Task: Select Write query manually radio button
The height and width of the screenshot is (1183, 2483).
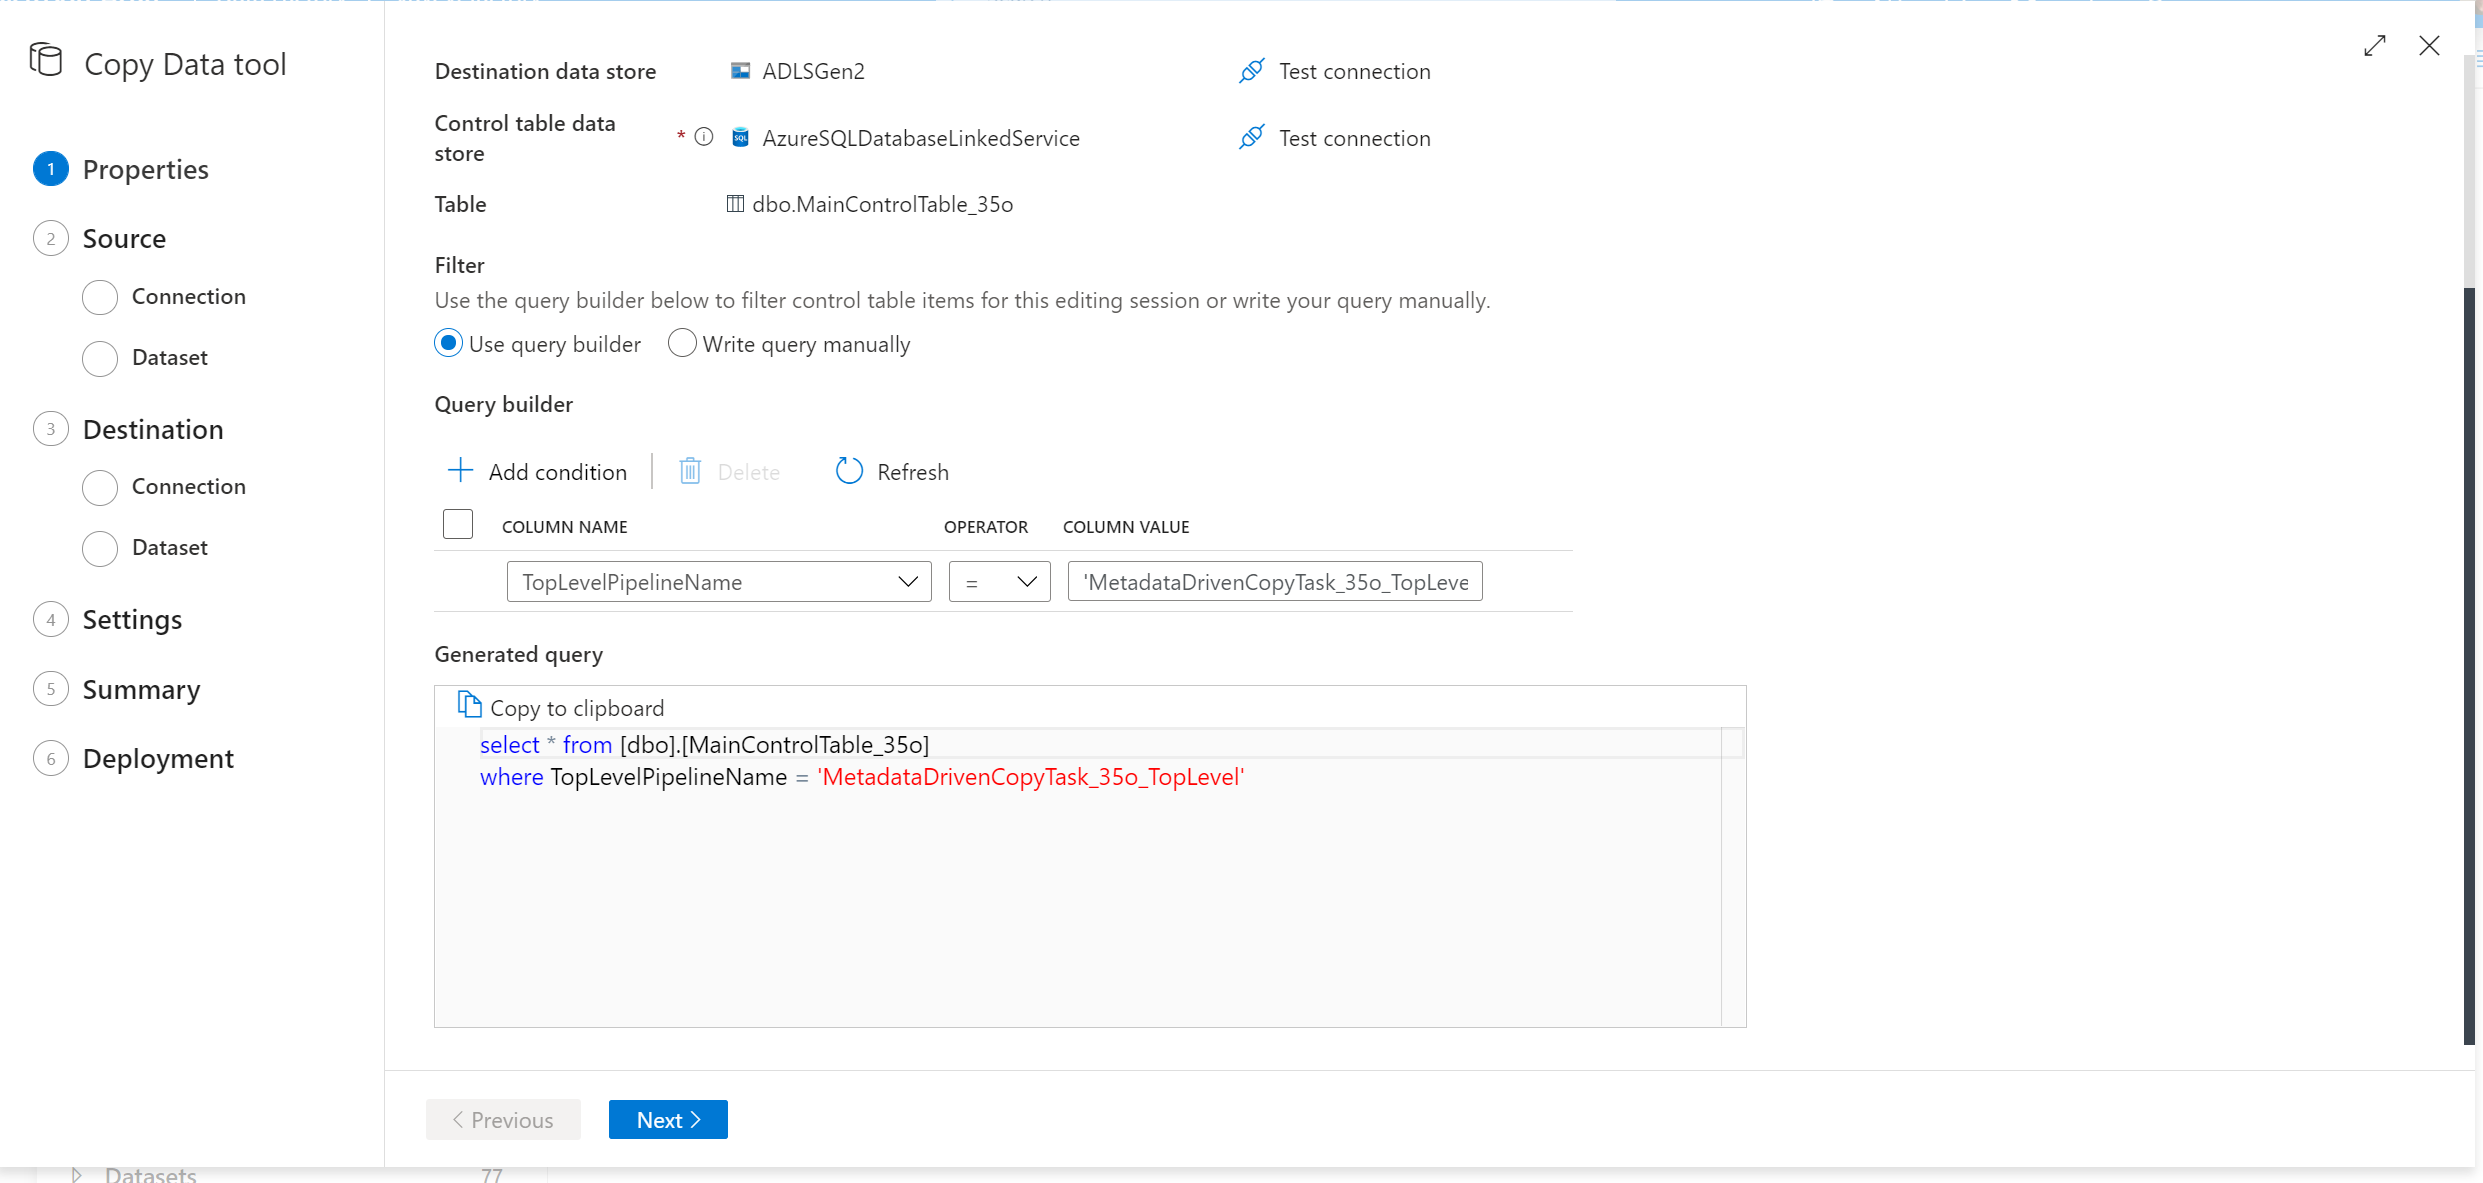Action: point(679,344)
